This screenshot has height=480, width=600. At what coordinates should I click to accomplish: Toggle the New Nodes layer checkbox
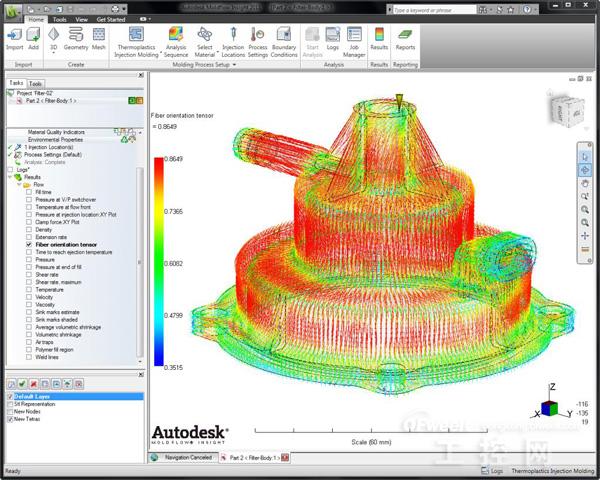8,411
